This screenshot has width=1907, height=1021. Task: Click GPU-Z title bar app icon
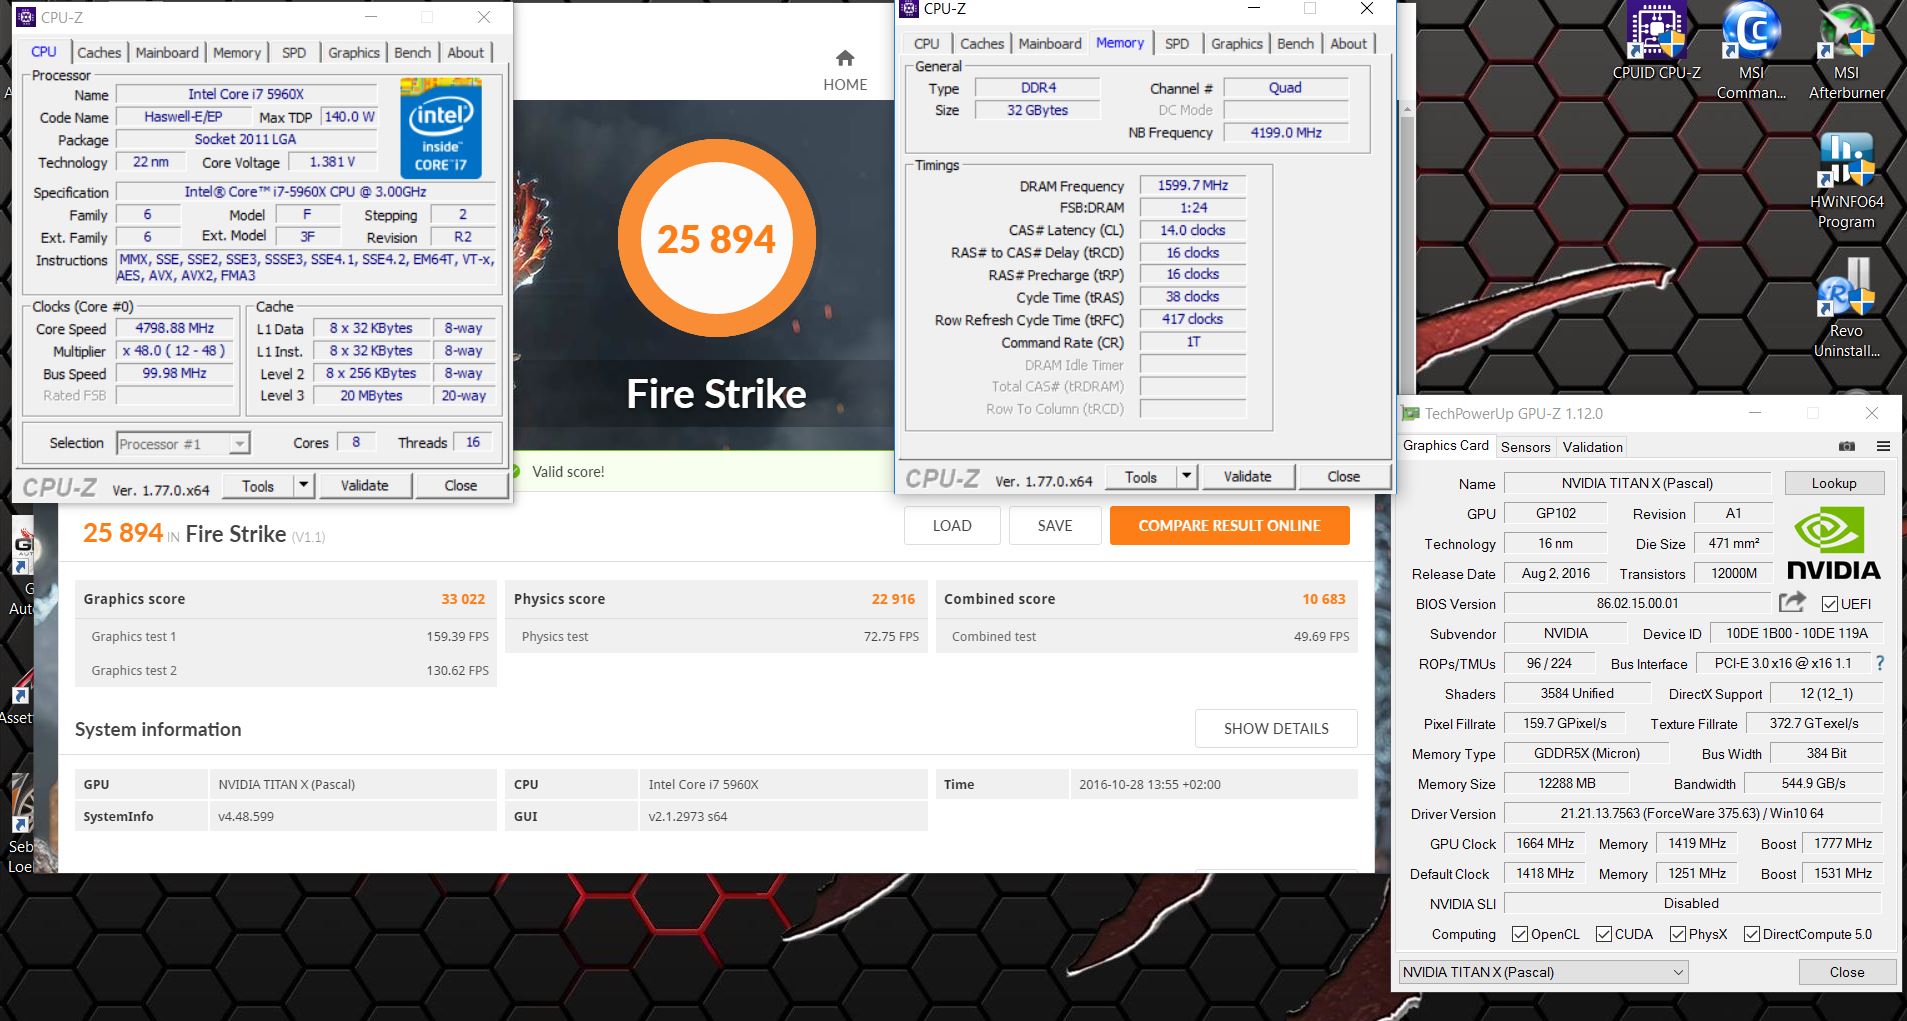[1411, 413]
